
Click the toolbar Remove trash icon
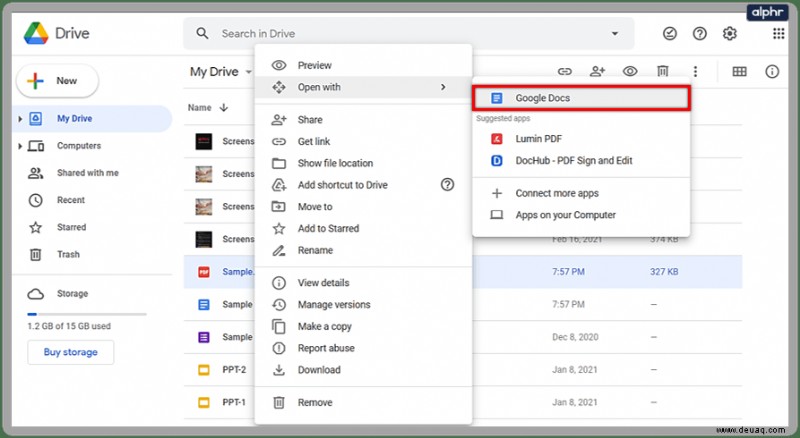662,71
